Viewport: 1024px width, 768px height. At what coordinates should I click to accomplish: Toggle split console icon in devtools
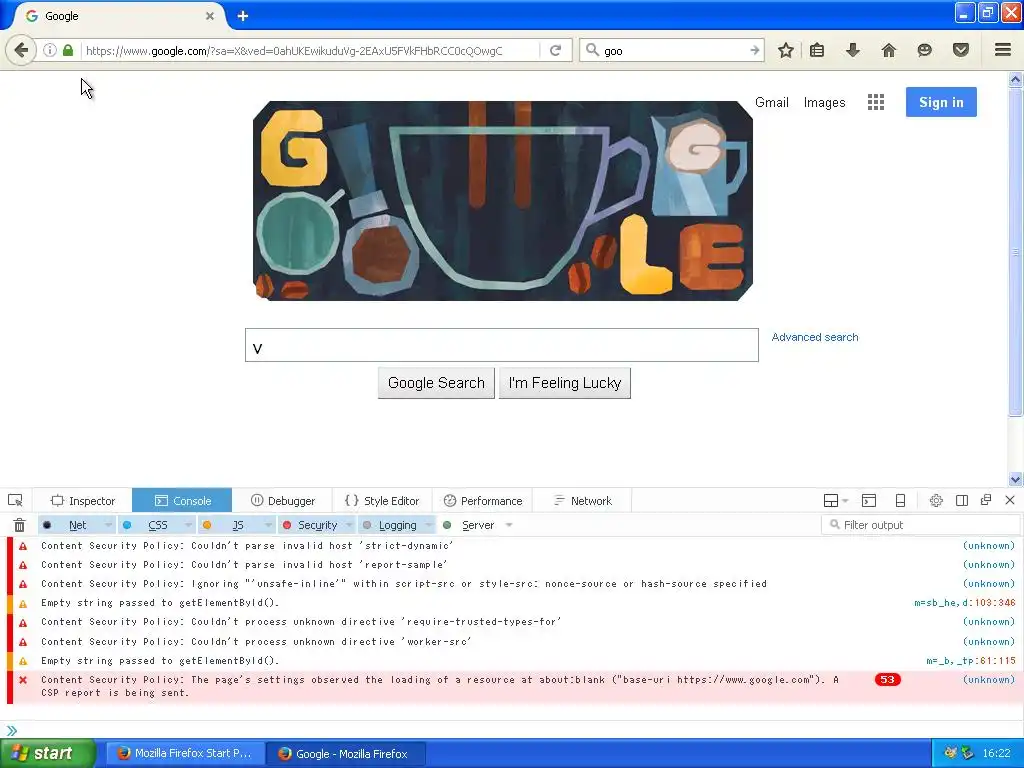coord(869,501)
